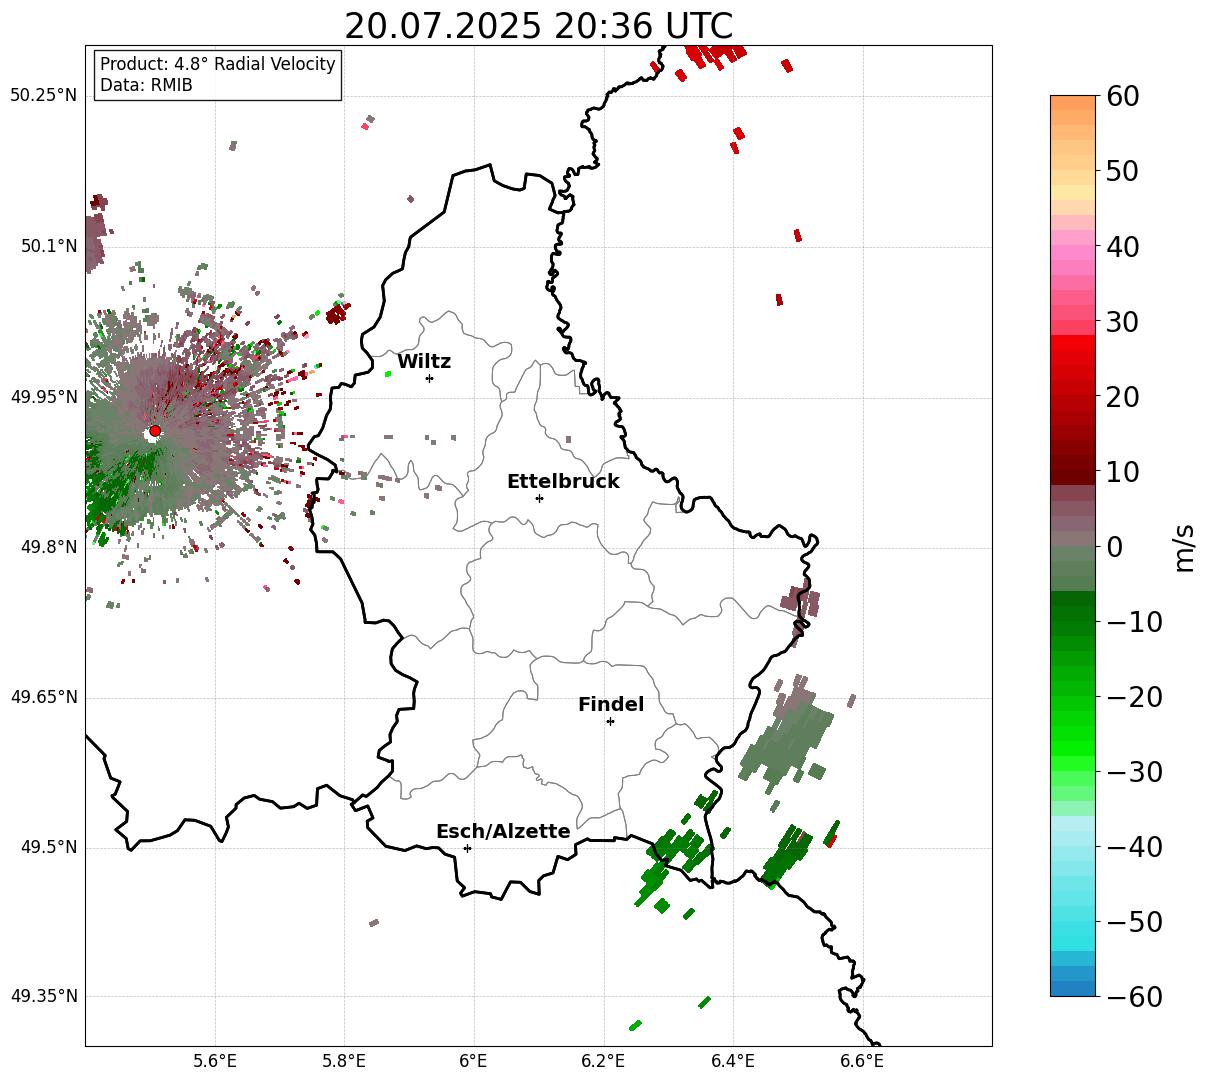Screen dimensions: 1207x1081
Task: Click the 5.6°E longitude label
Action: point(215,1061)
